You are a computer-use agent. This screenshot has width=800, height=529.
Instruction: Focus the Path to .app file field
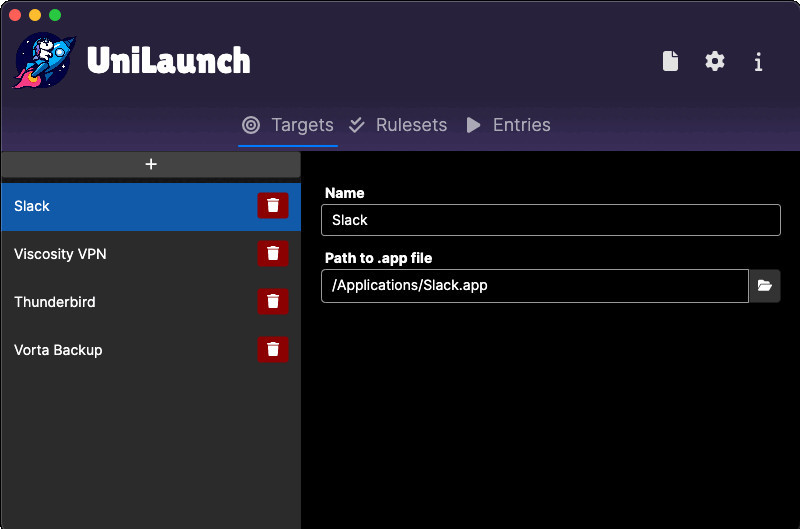[535, 286]
